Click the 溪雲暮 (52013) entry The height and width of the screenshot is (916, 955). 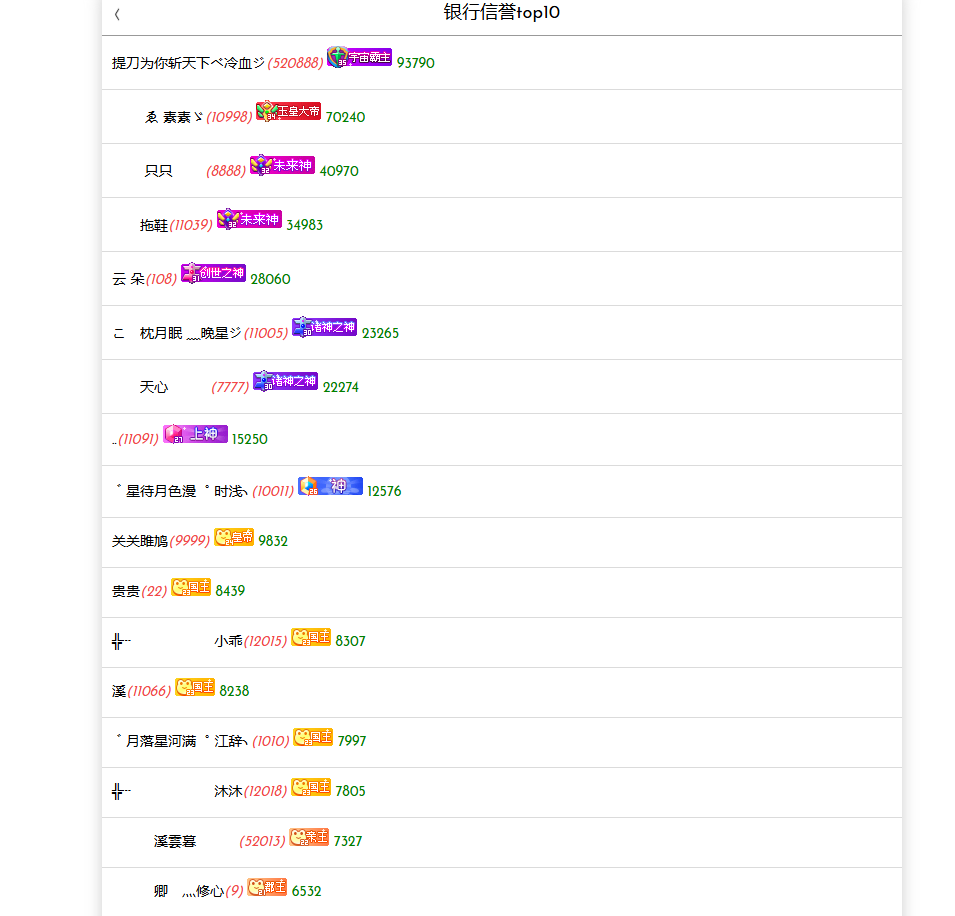tap(502, 842)
